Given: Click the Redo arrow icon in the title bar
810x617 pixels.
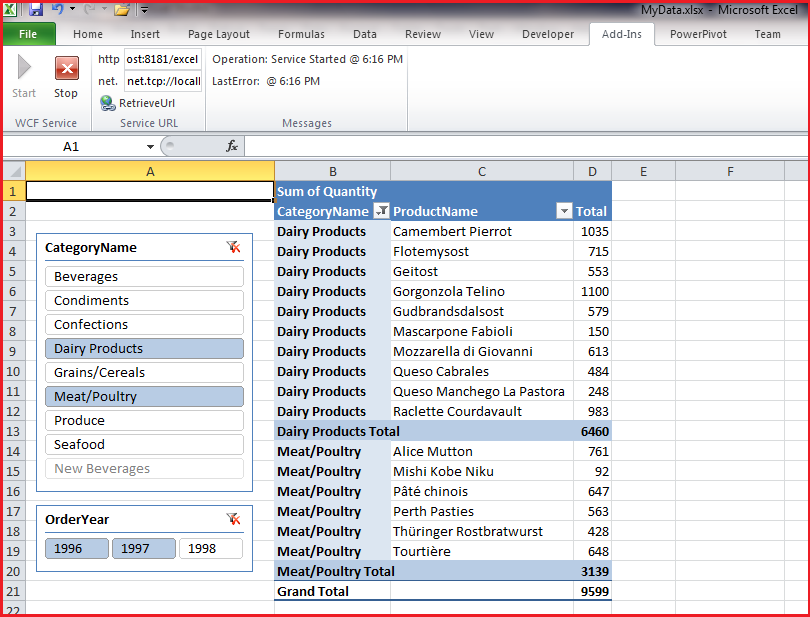Looking at the screenshot, I should 89,9.
